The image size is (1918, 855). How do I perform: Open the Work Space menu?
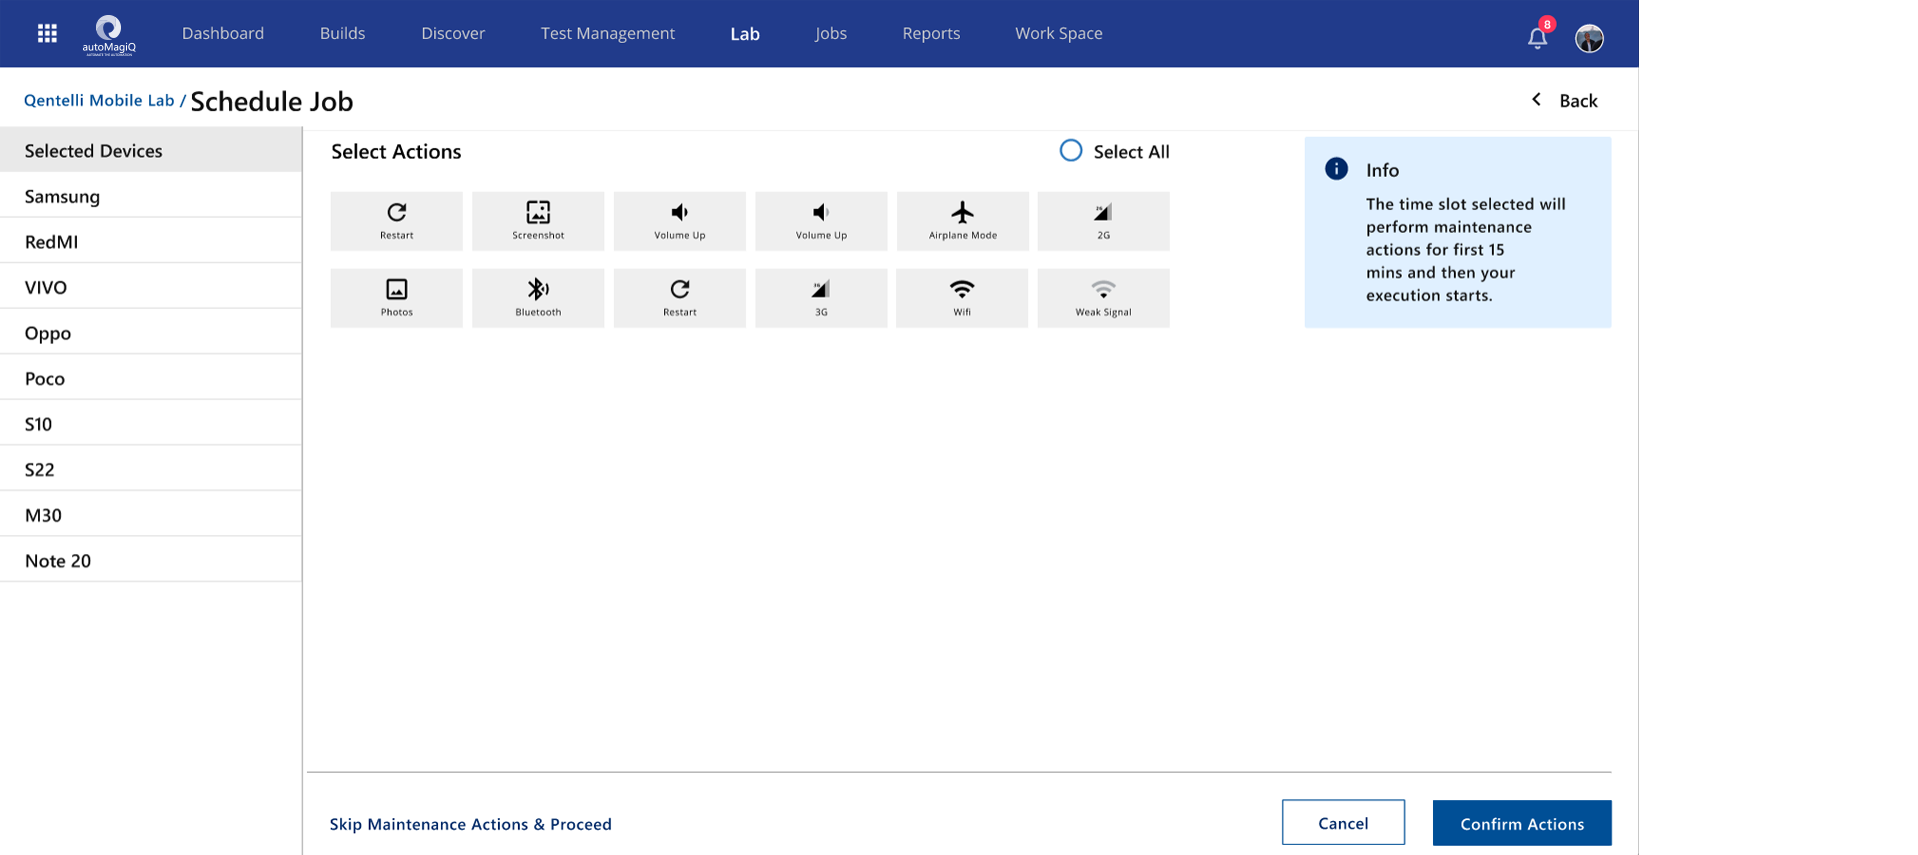click(1059, 33)
